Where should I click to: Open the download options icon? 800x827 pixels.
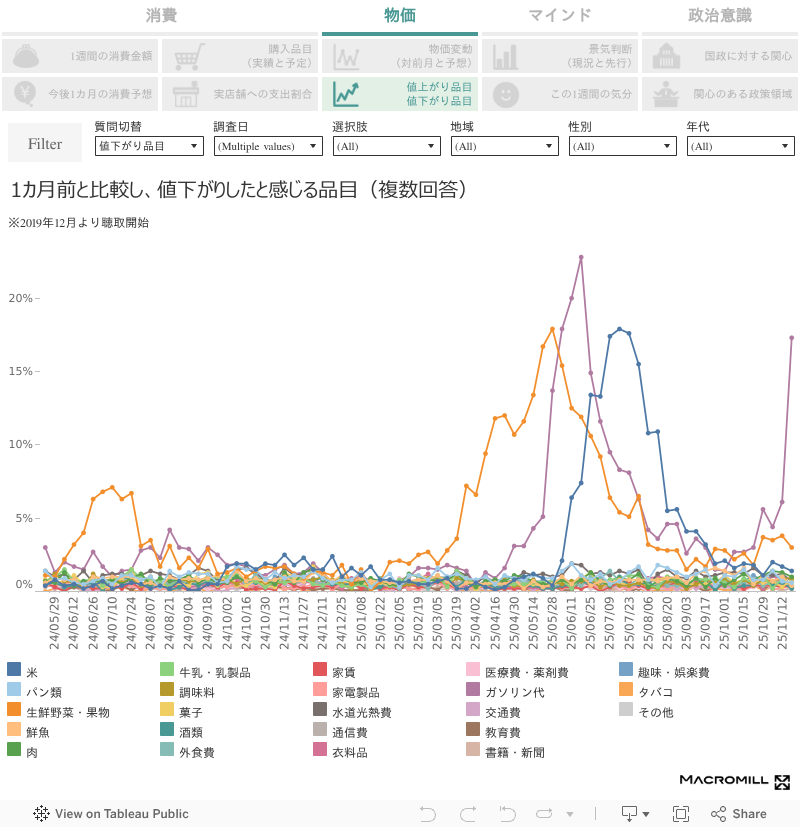tap(634, 814)
